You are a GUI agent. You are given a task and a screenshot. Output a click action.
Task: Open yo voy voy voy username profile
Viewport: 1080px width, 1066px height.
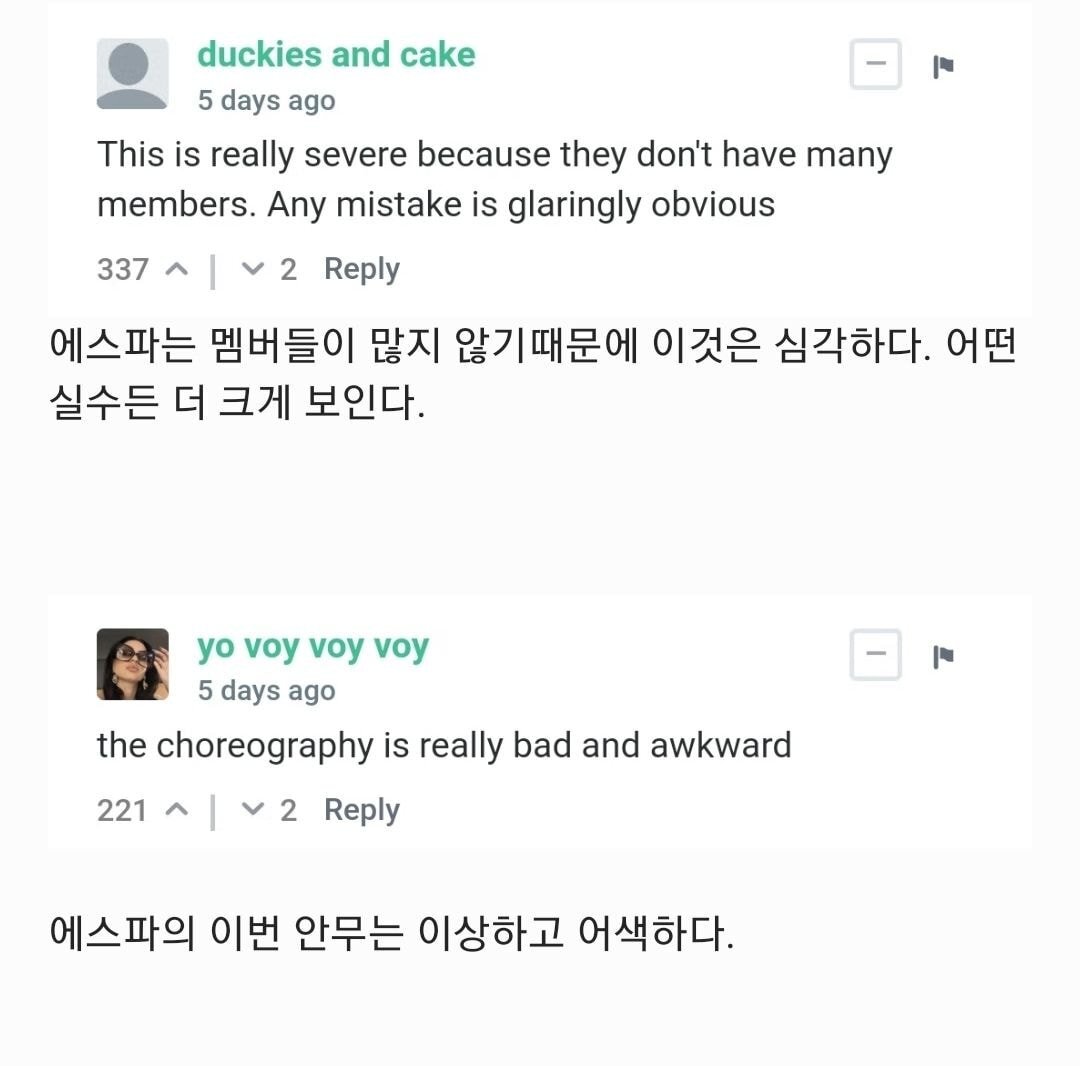pyautogui.click(x=313, y=647)
